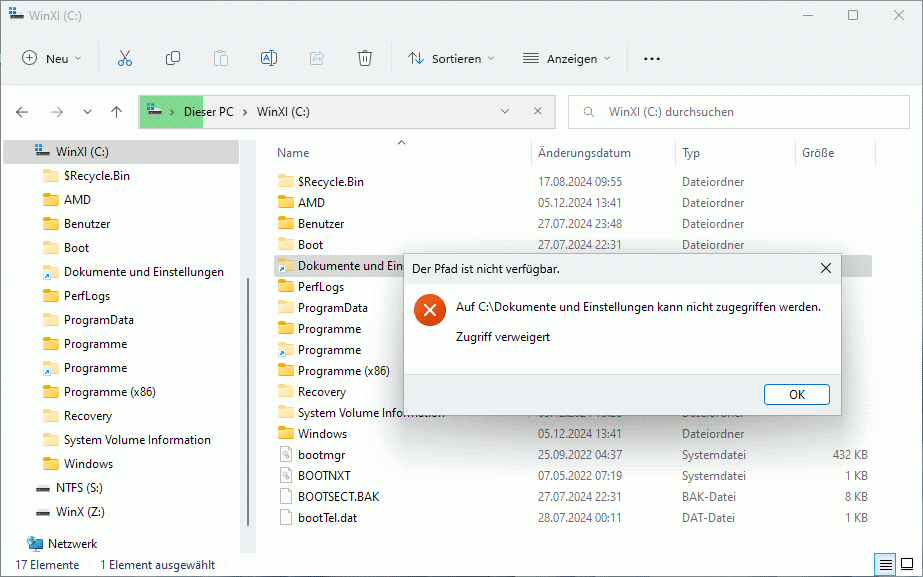
Task: Click the WinXI (C:) durchsuchen search field
Action: (739, 112)
